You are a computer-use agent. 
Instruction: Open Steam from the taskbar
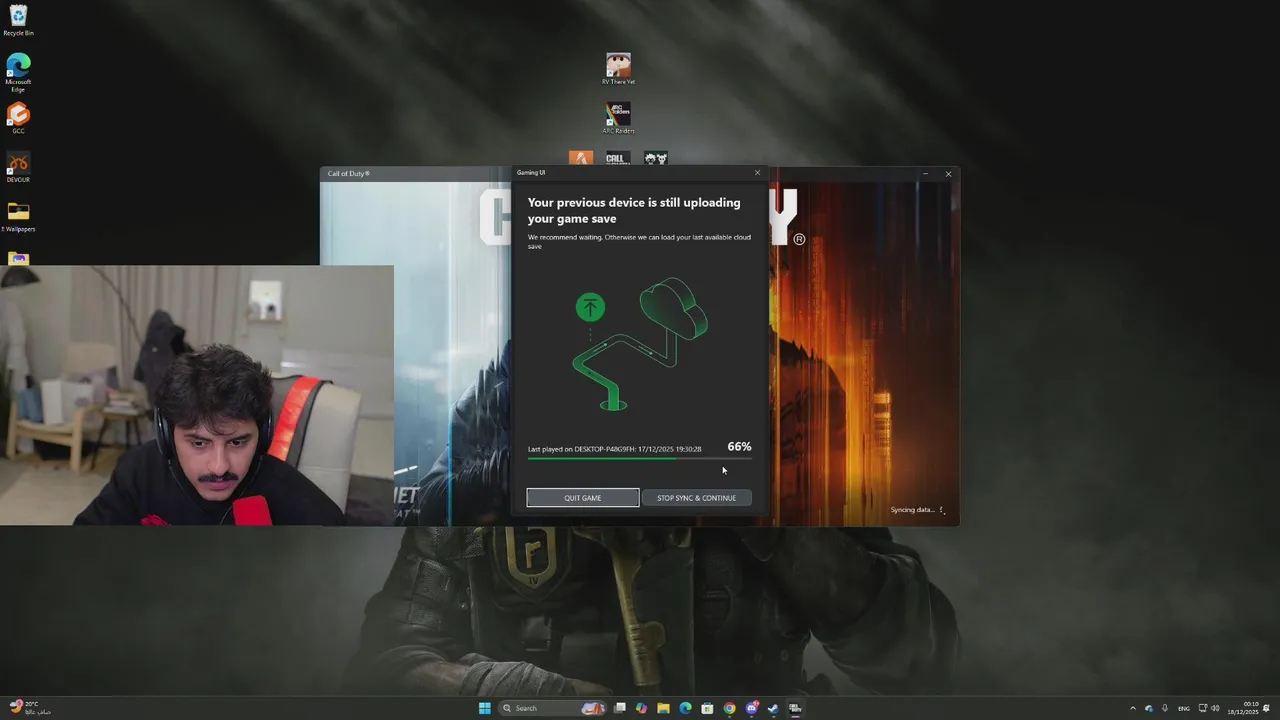coord(773,708)
